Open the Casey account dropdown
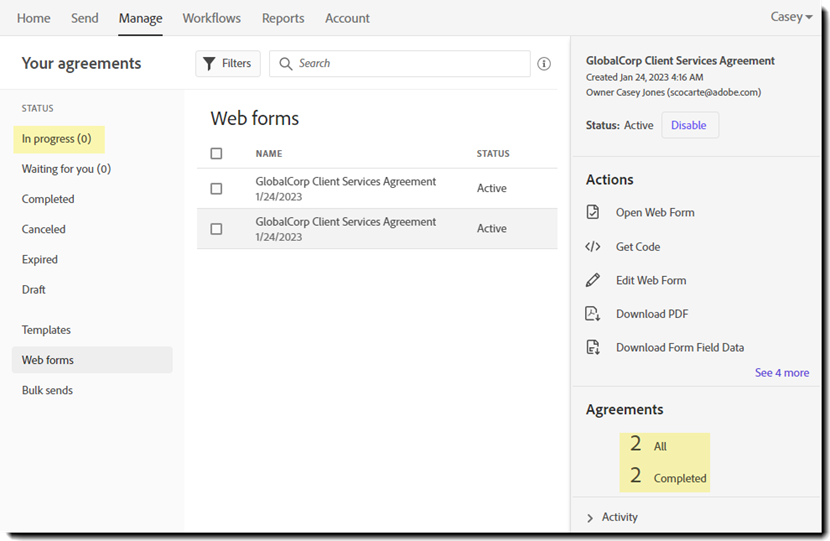Screen dimensions: 830x541 tap(791, 18)
